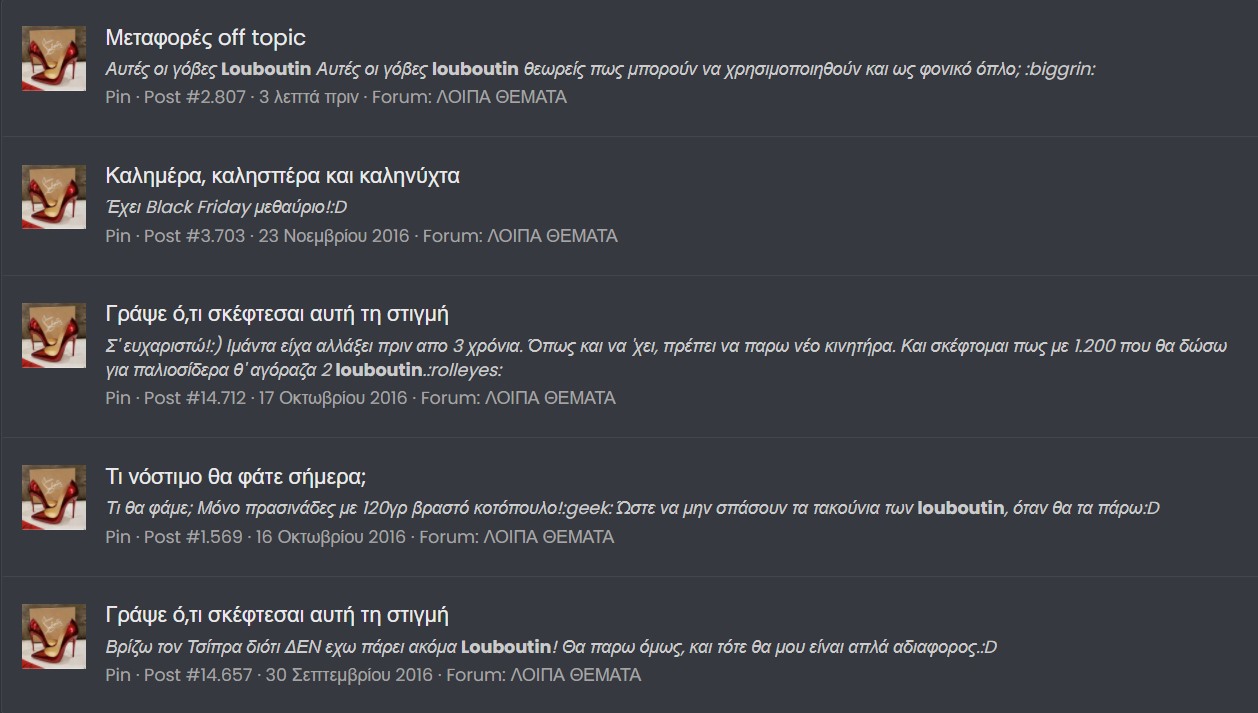Click the avatar next to Καλημέρα, καλησπέρα και καληνύχτα

(54, 197)
